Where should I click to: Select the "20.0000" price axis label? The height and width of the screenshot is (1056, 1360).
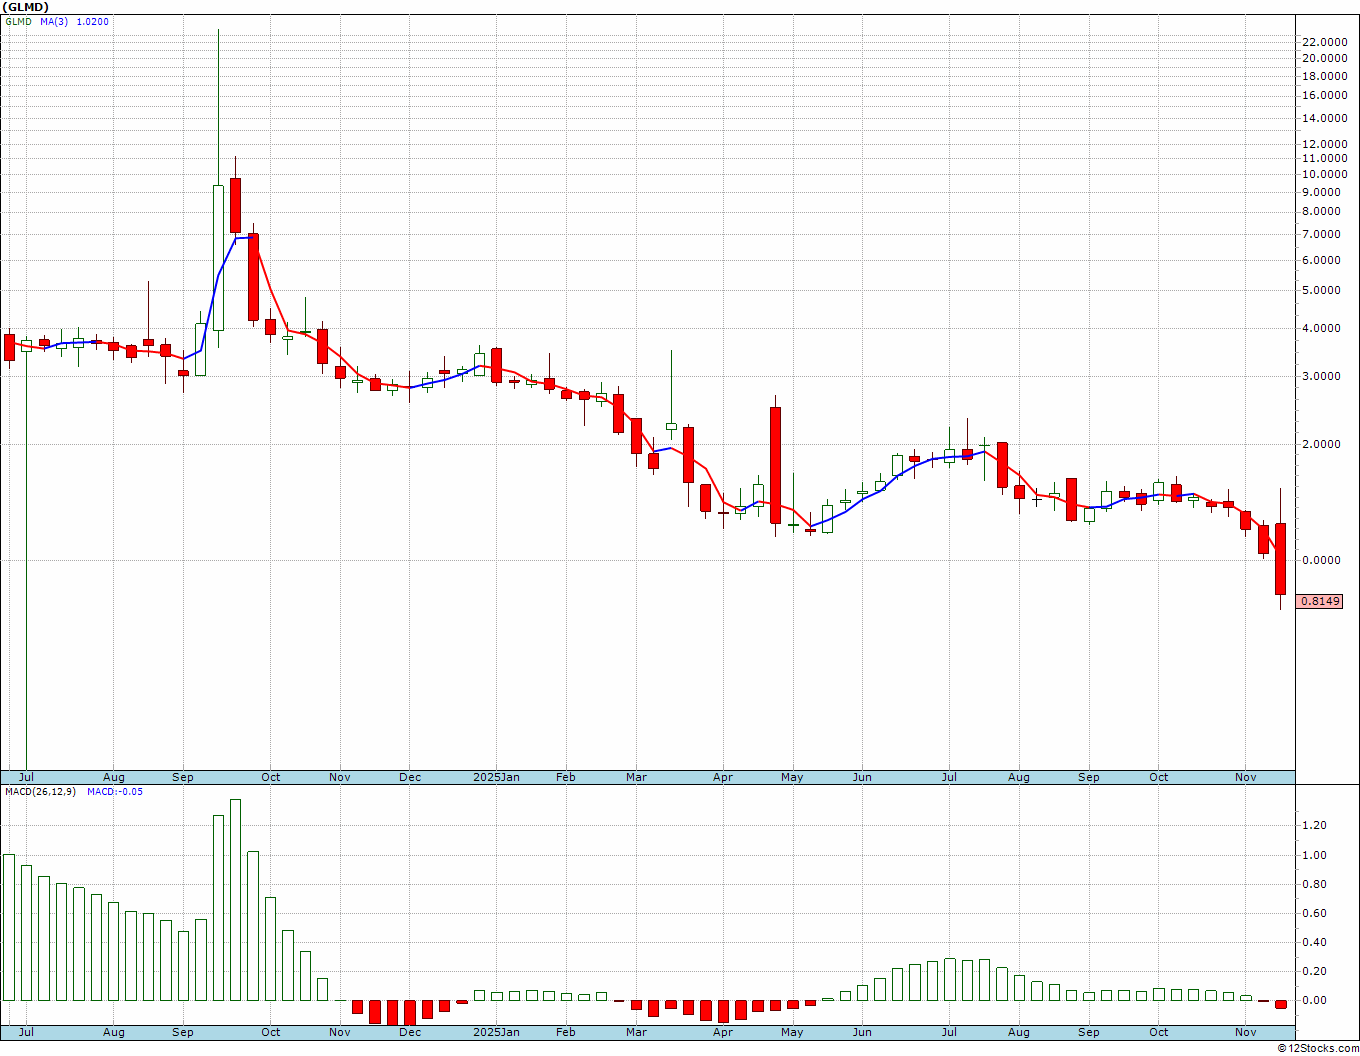(1324, 58)
